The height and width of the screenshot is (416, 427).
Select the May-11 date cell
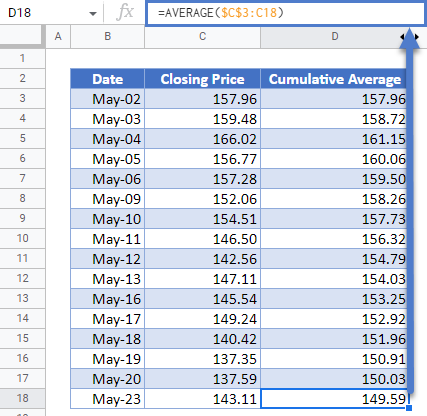pos(107,239)
